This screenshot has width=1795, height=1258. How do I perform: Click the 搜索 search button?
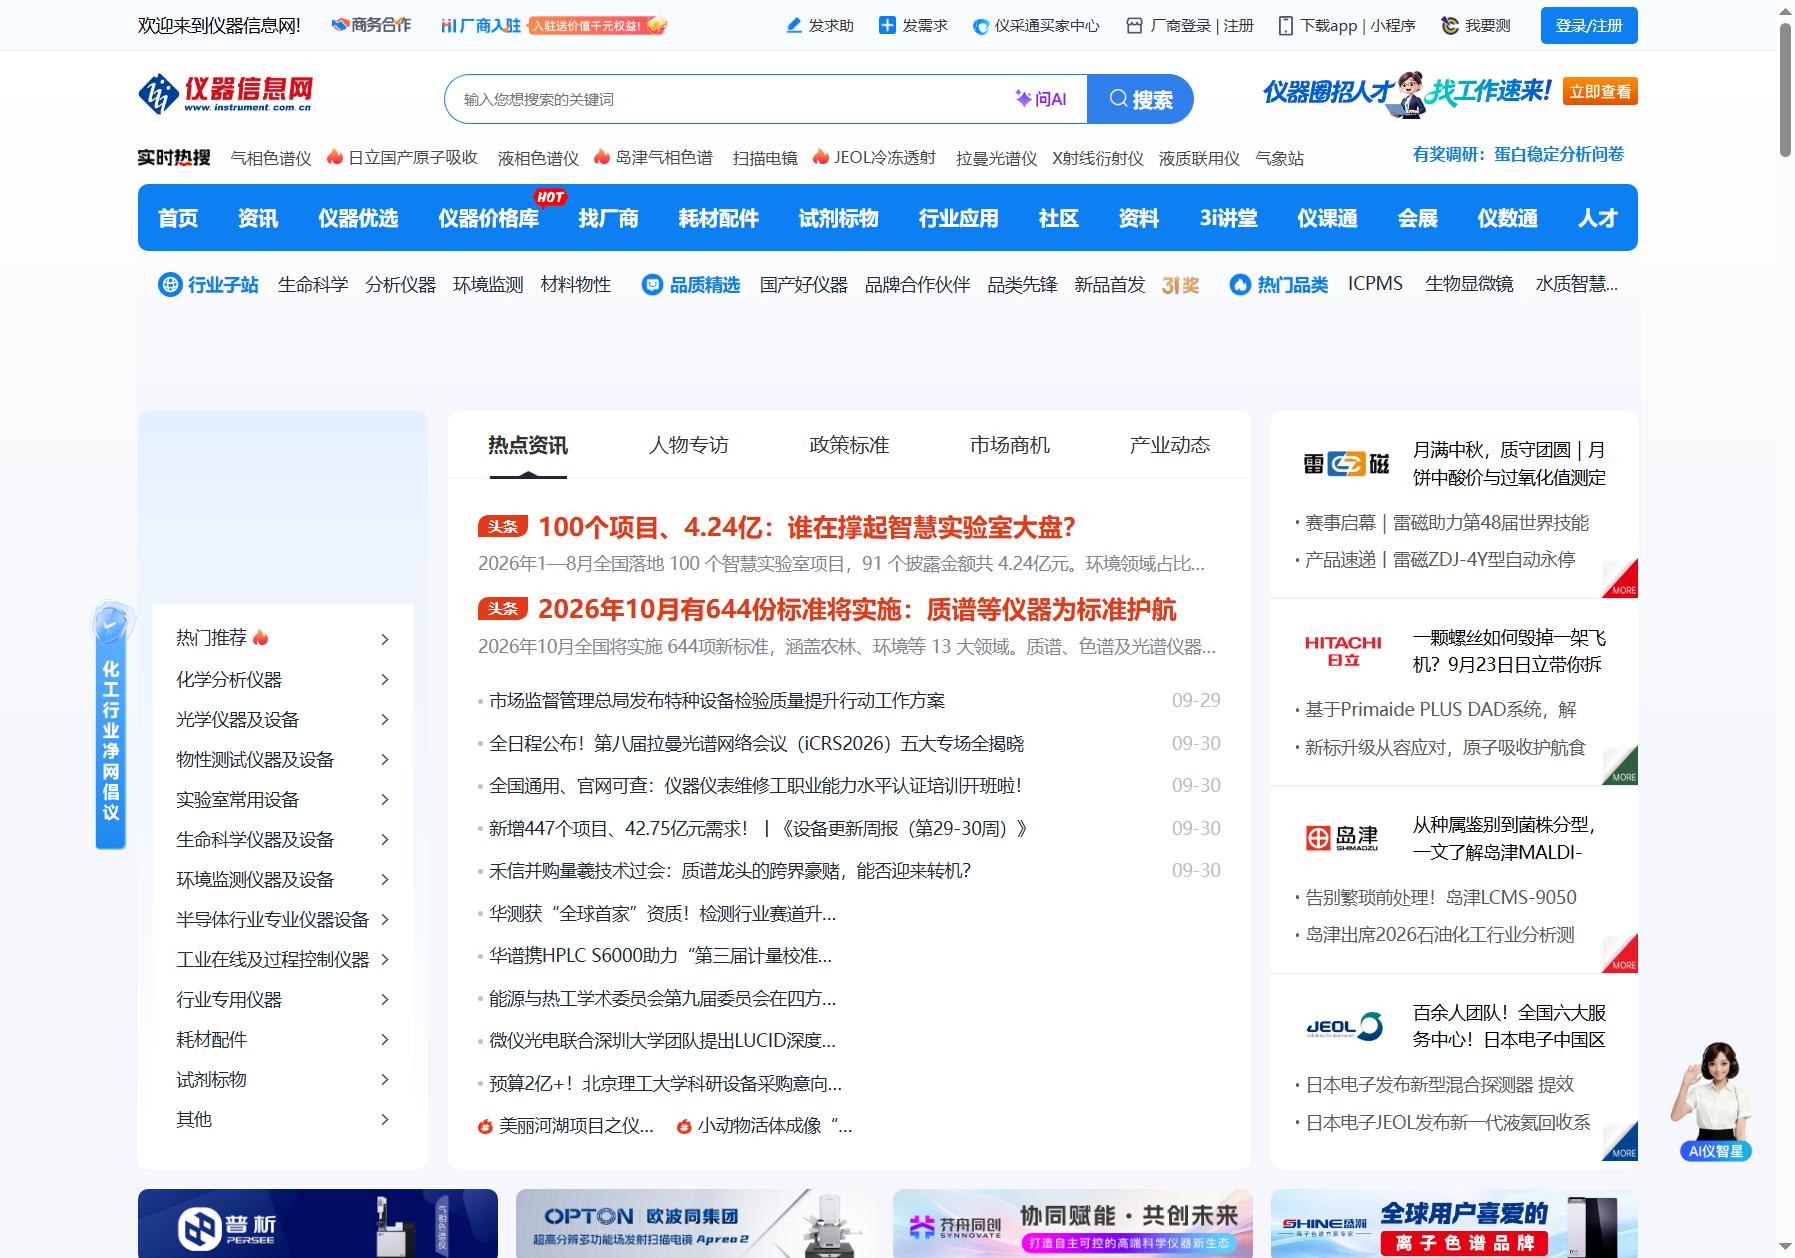[x=1140, y=99]
